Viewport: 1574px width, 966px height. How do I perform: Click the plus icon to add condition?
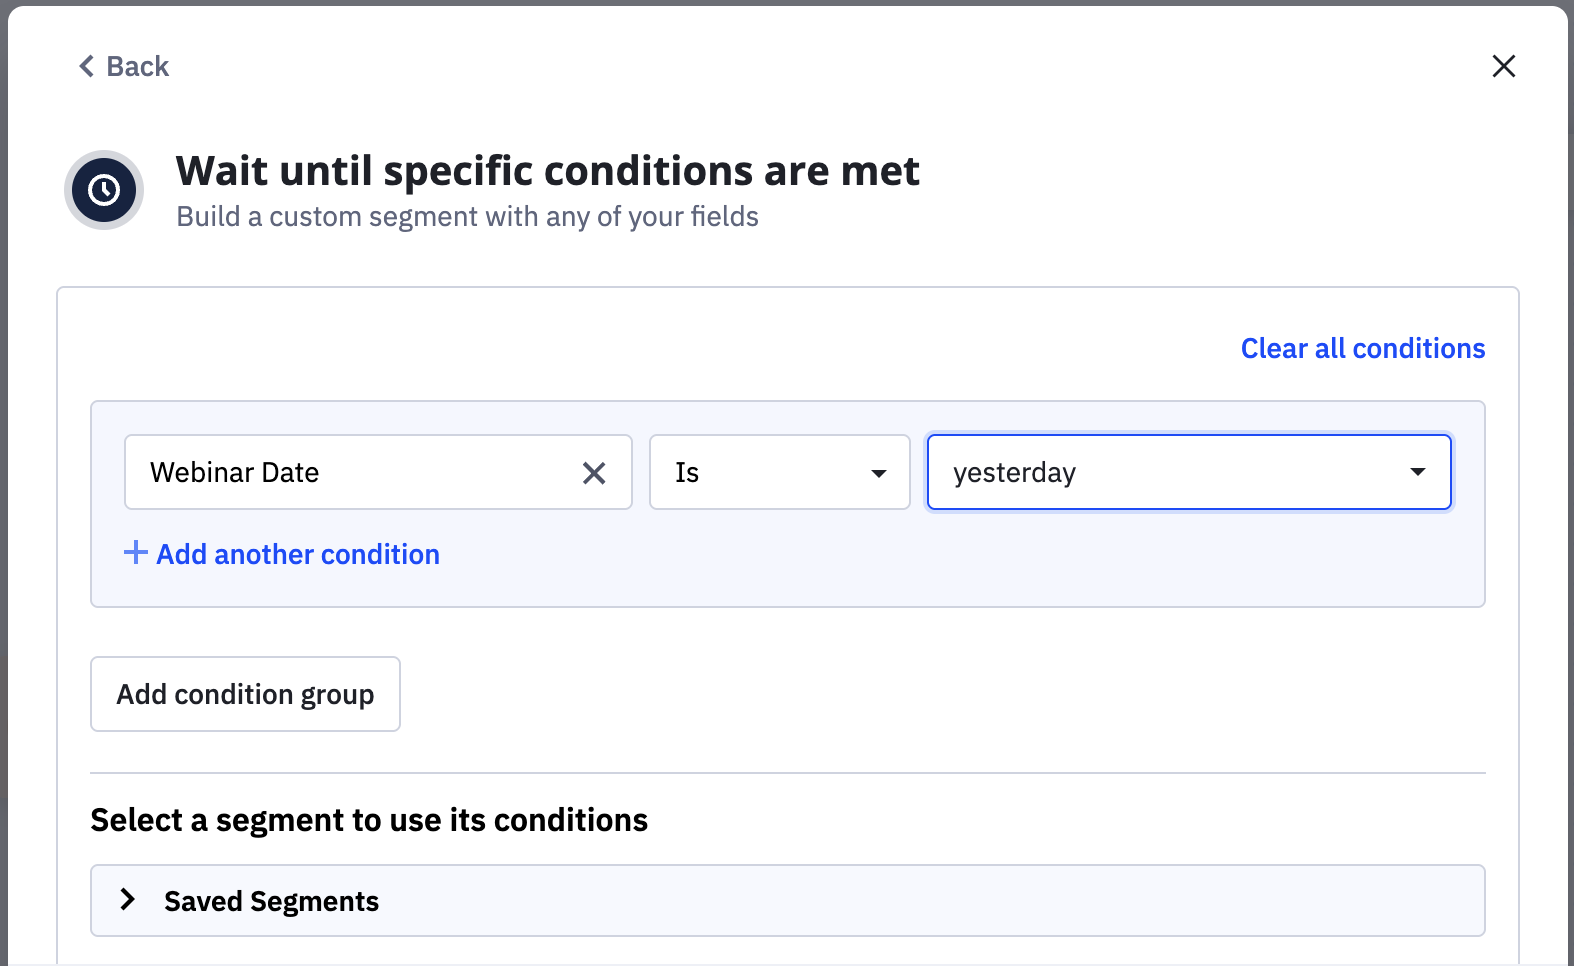135,553
